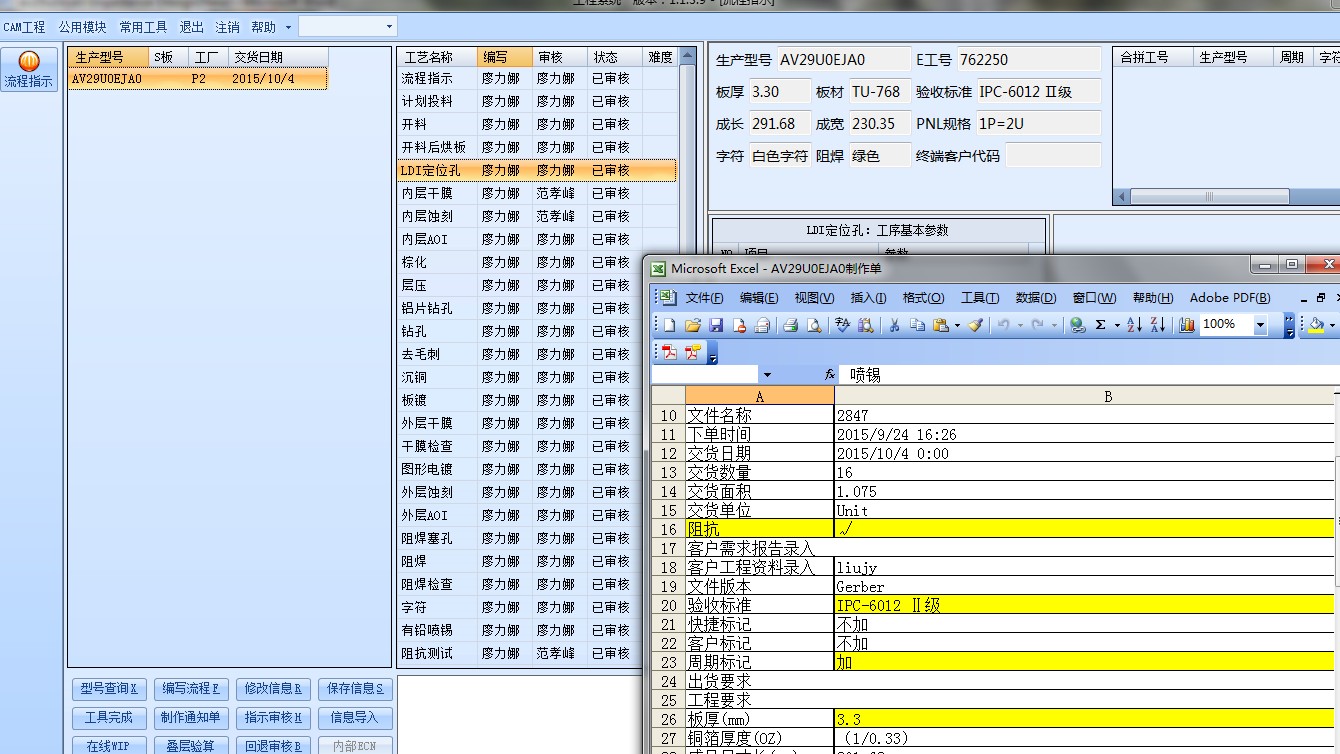Image resolution: width=1340 pixels, height=754 pixels.
Task: Click the second Adobe PDF email icon
Action: [692, 352]
